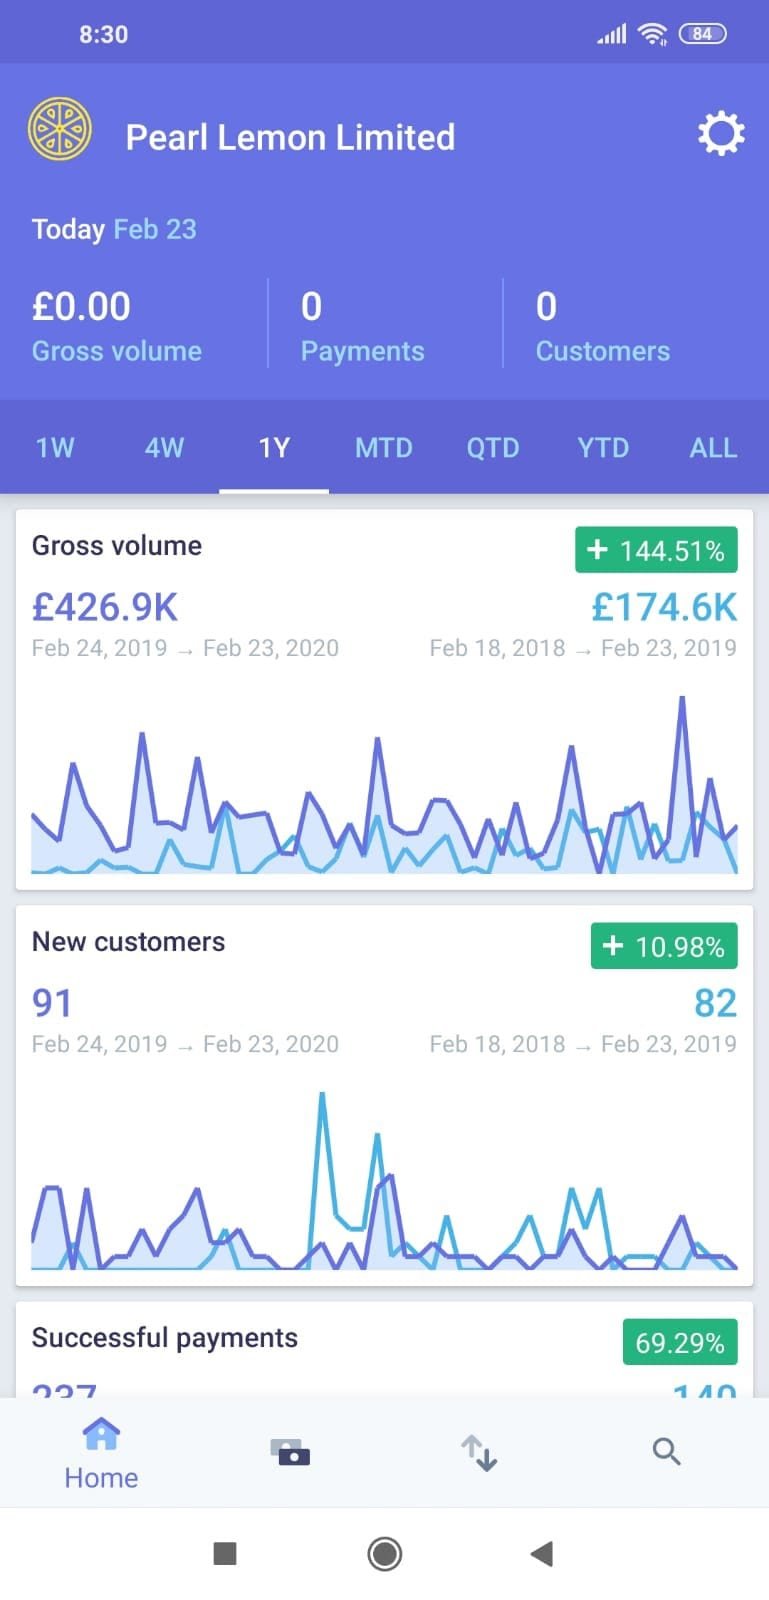Open the New customers card title
The height and width of the screenshot is (1600, 769).
(128, 941)
